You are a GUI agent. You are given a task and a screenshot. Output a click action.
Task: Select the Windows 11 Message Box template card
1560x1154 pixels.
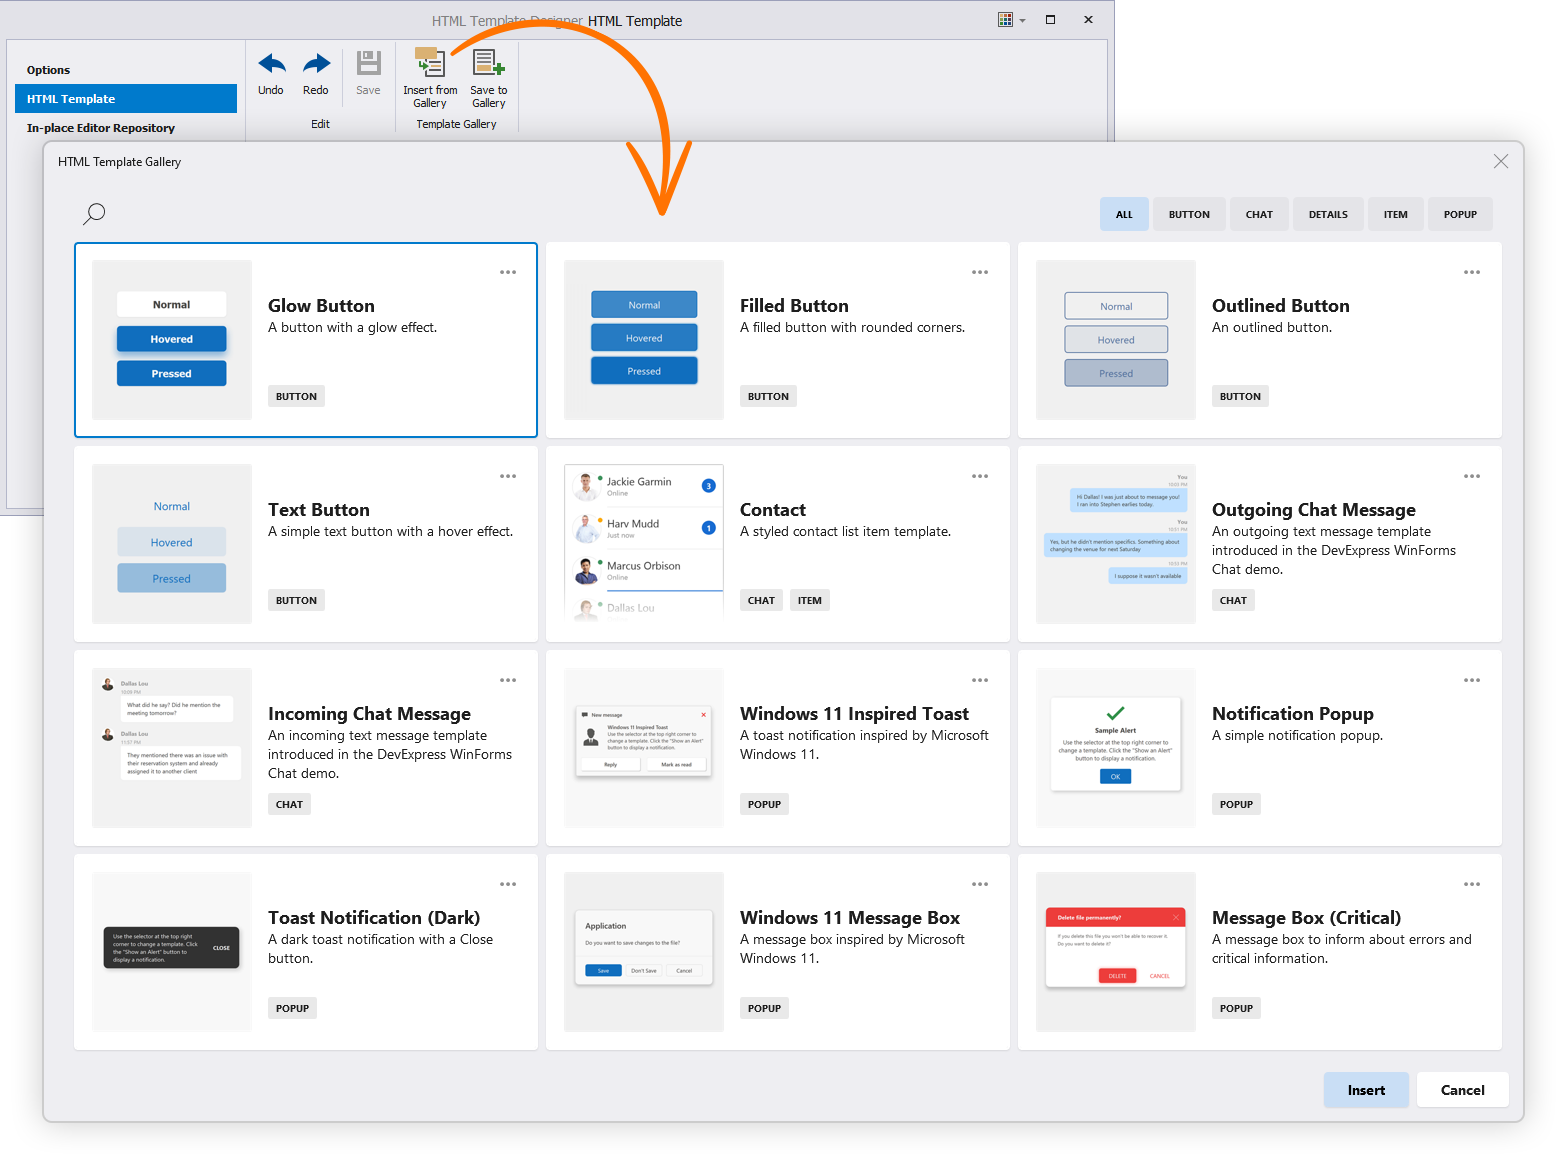[778, 950]
